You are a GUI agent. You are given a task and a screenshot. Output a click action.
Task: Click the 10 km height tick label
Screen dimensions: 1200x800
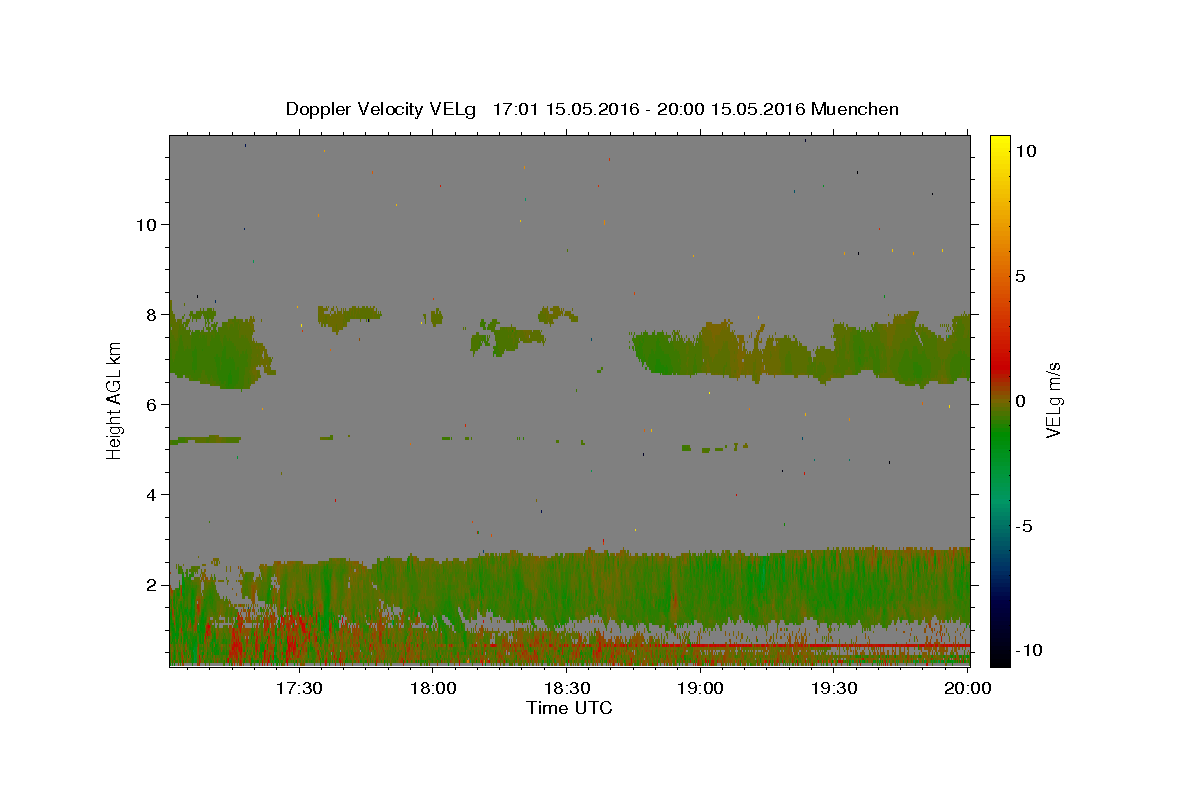click(x=144, y=224)
